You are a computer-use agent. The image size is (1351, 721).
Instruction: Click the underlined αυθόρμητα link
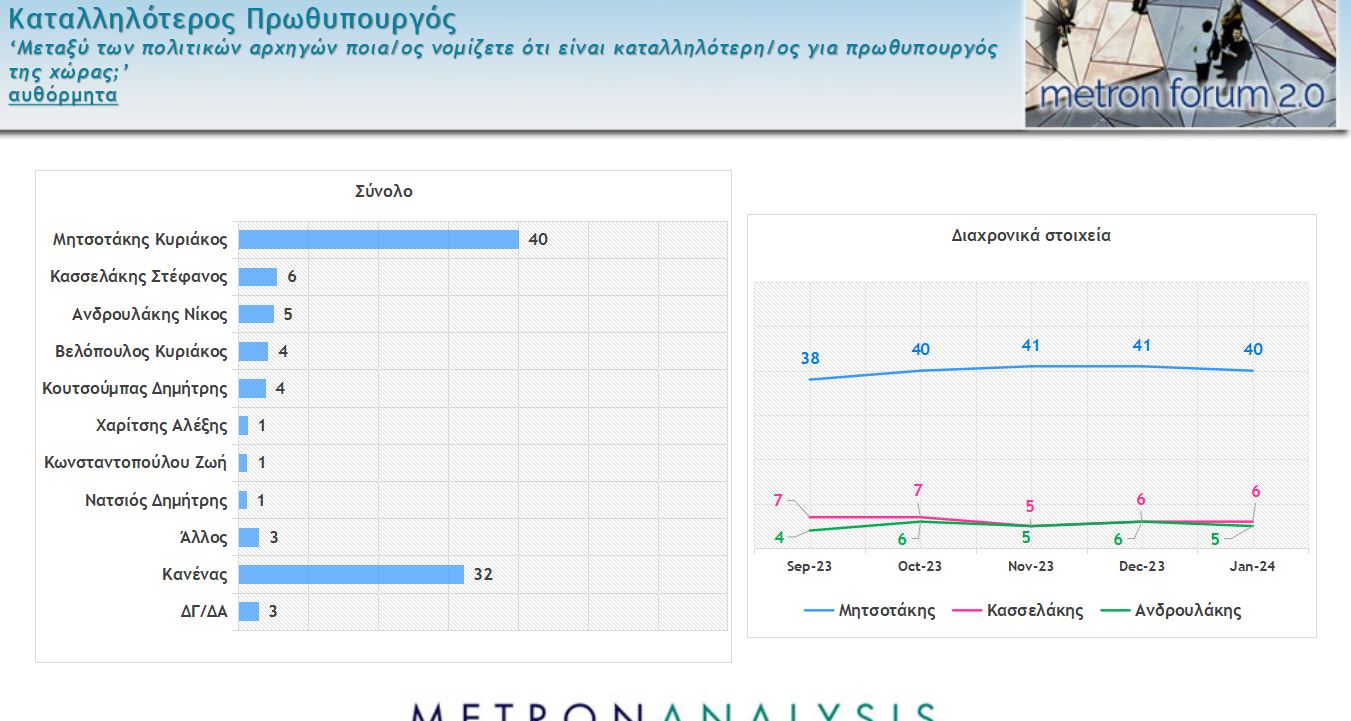63,96
